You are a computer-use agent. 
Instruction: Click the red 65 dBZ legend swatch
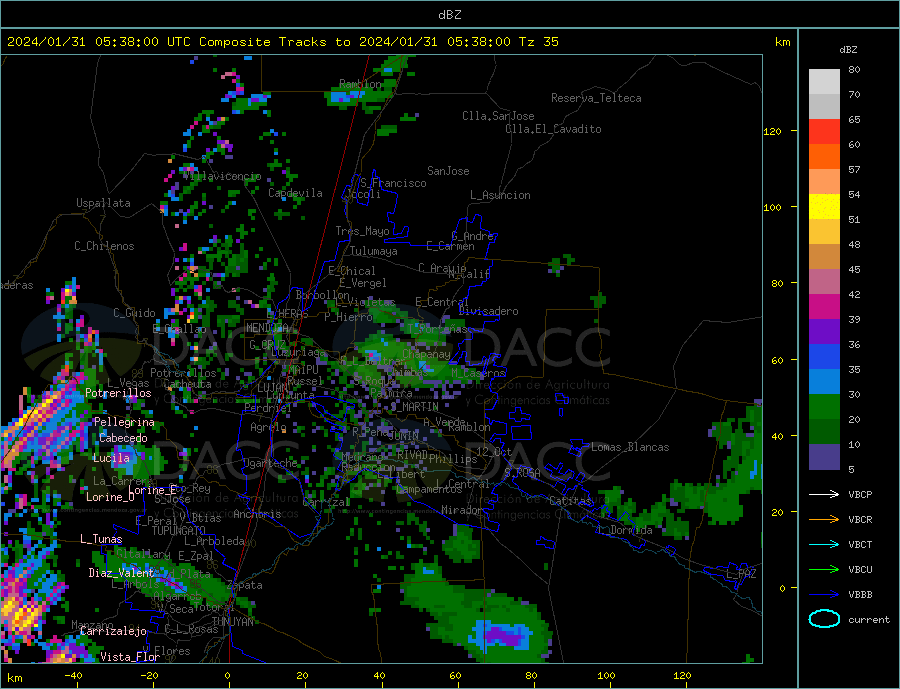click(824, 131)
